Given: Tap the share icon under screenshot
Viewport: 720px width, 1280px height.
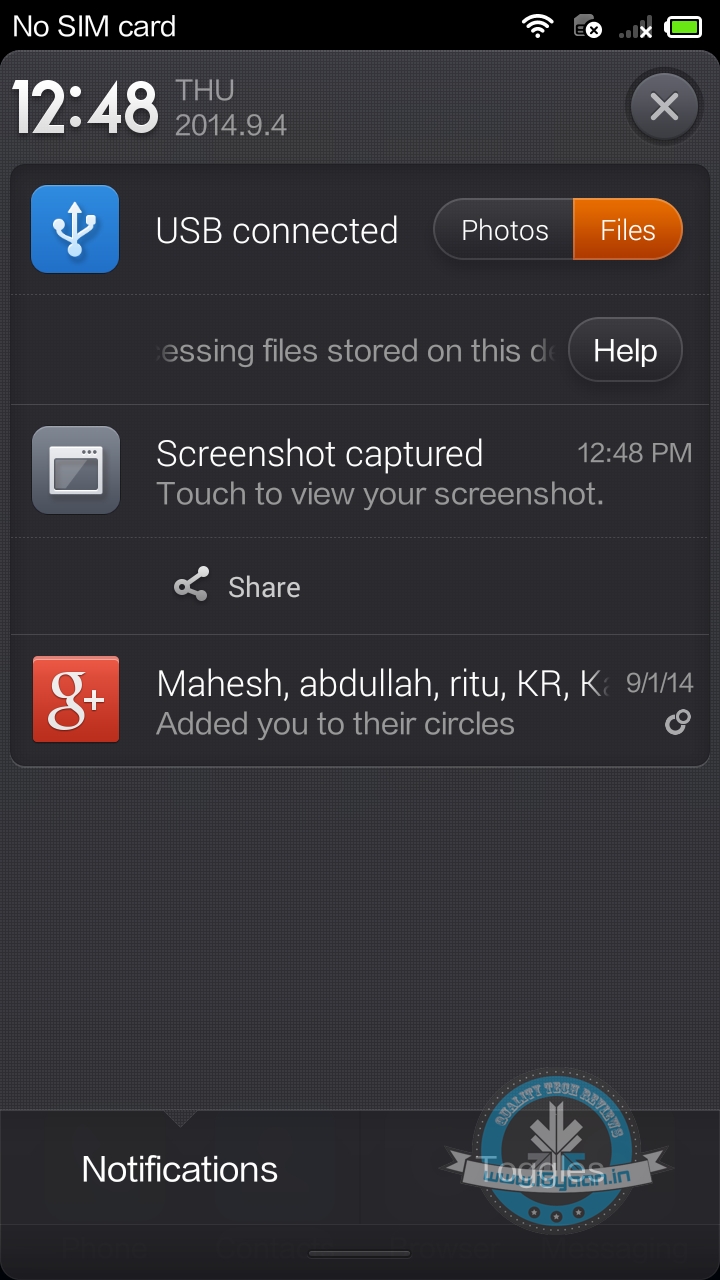Looking at the screenshot, I should 191,586.
